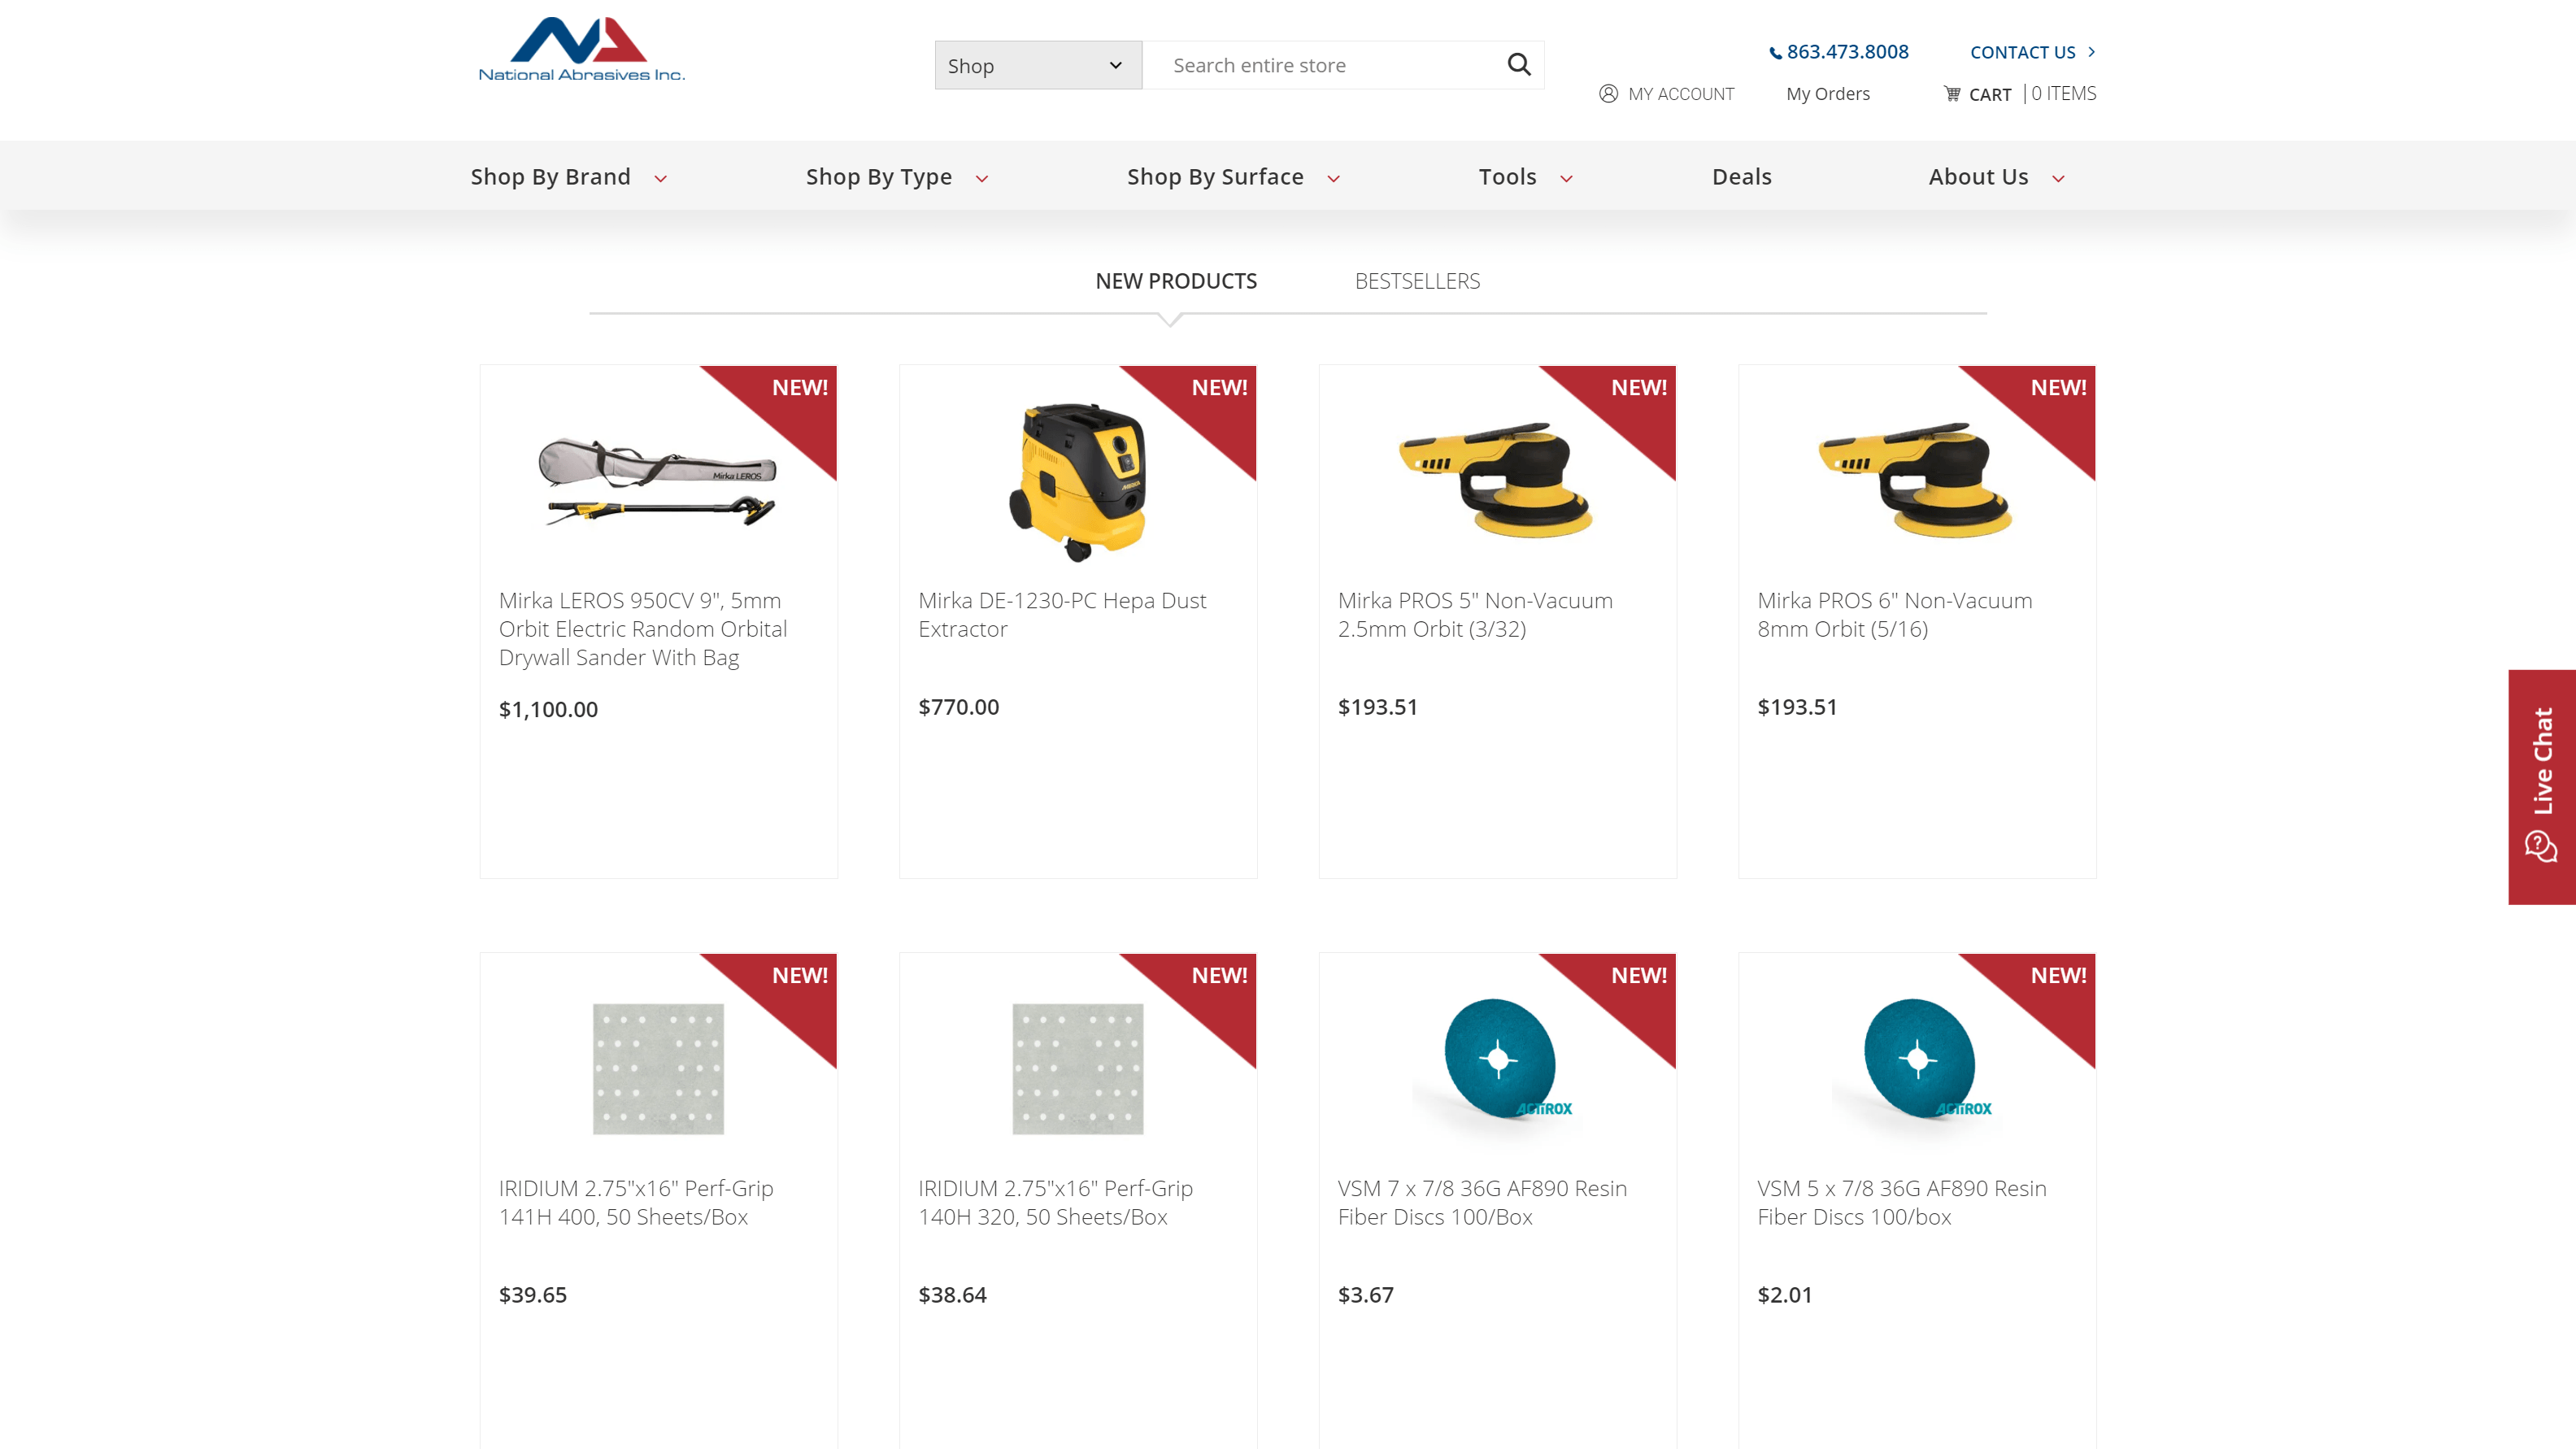Click the National Abrasives Inc. logo
Screen dimensions: 2576x1449
[x=581, y=49]
